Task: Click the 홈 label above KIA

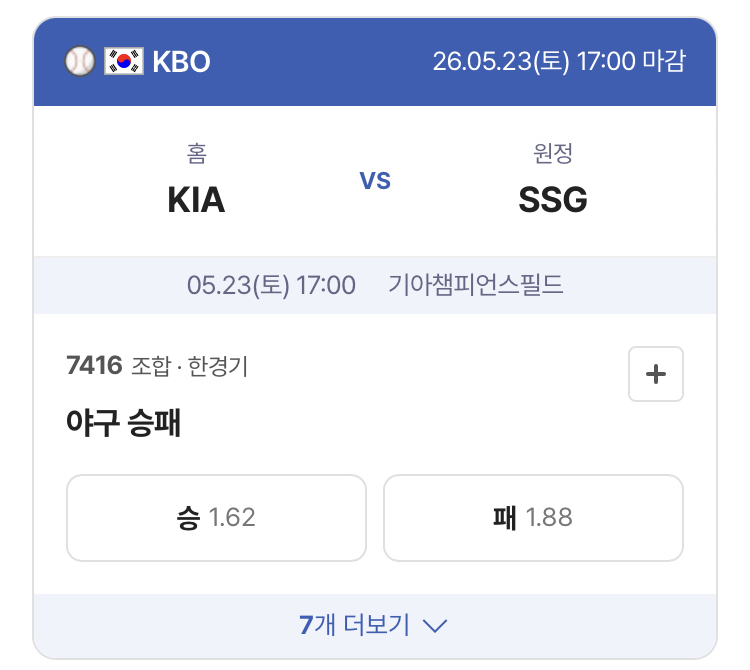Action: 197,154
